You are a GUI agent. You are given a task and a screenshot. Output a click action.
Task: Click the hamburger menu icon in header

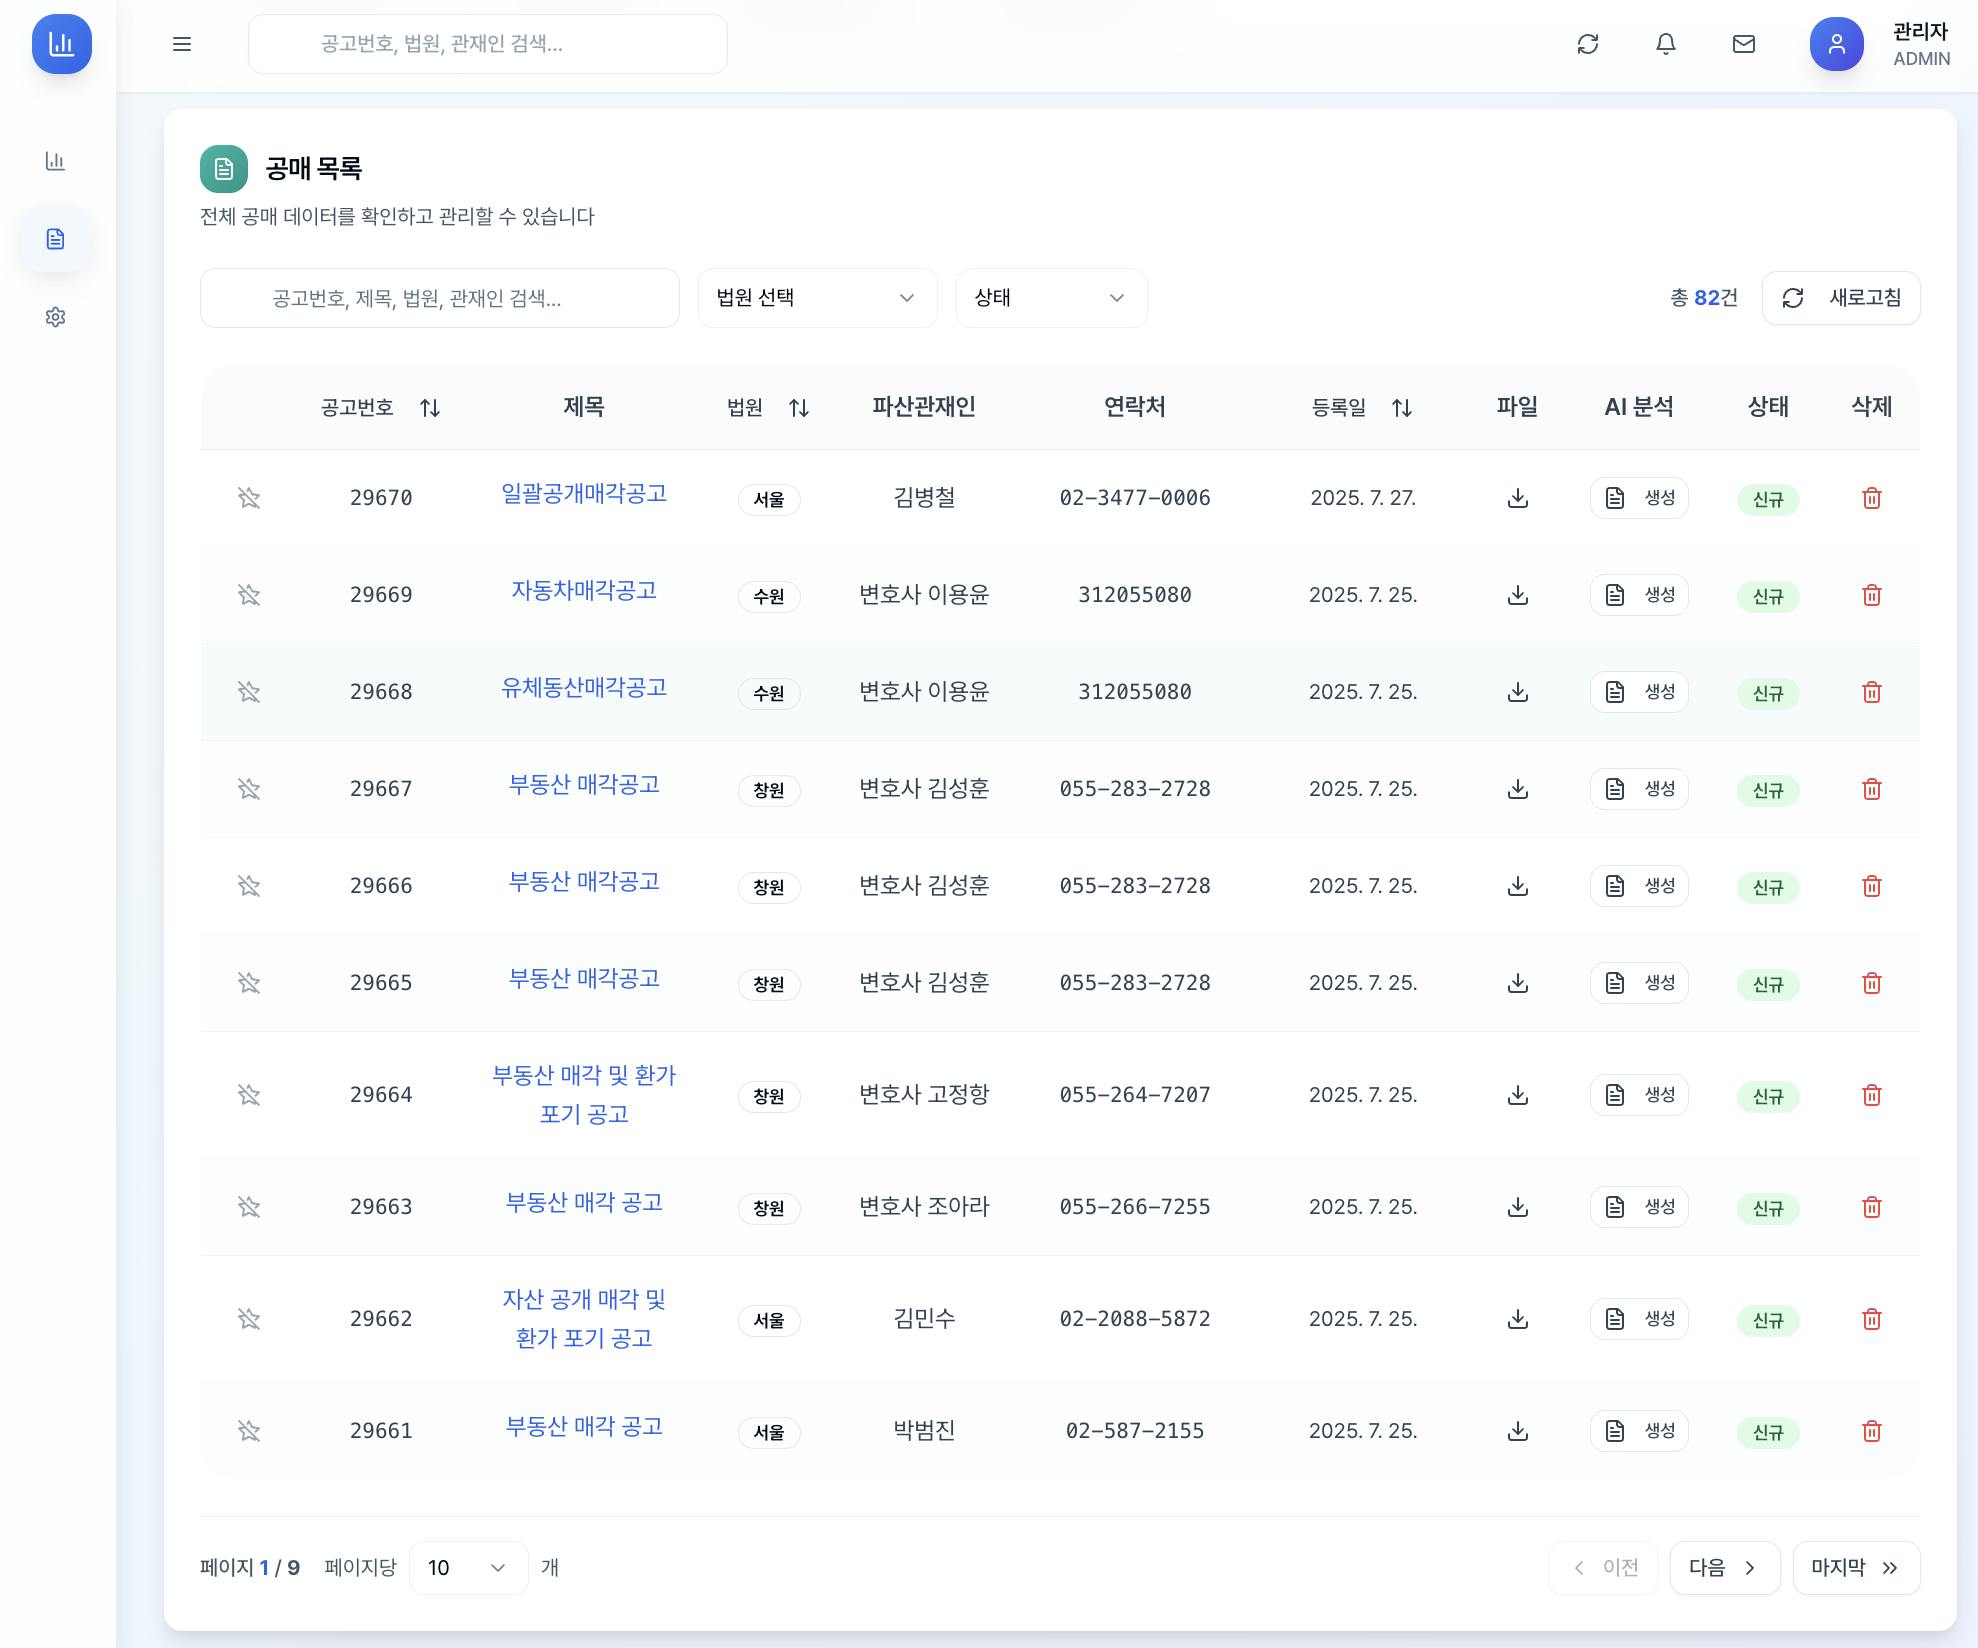(182, 44)
